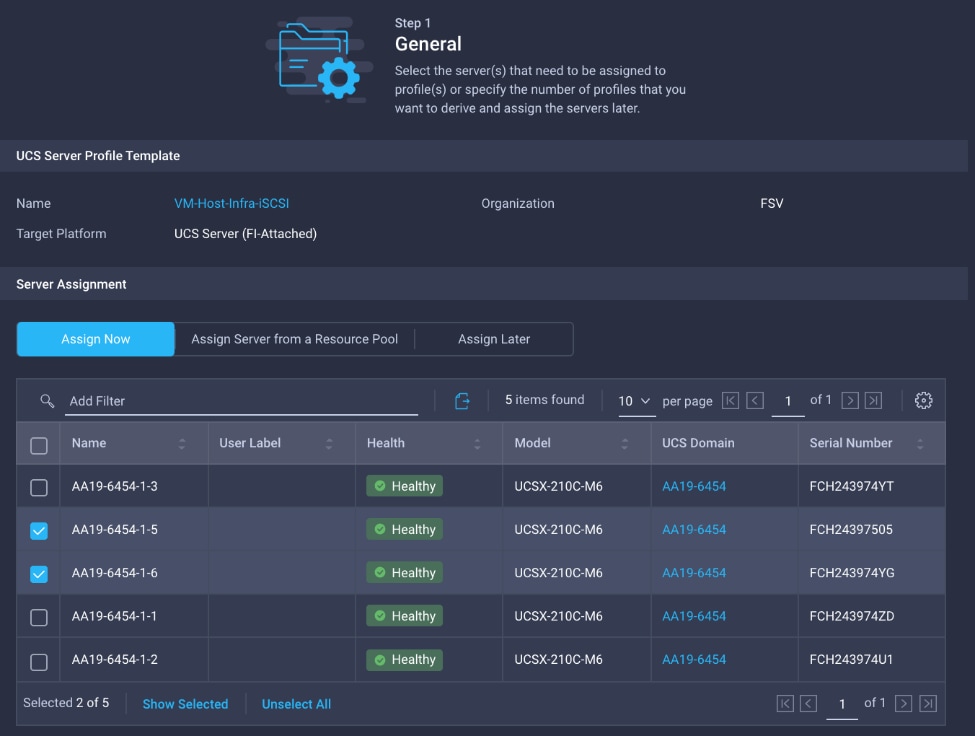Click the Healthy badge for AA19-6454-1-5
975x736 pixels.
[404, 530]
